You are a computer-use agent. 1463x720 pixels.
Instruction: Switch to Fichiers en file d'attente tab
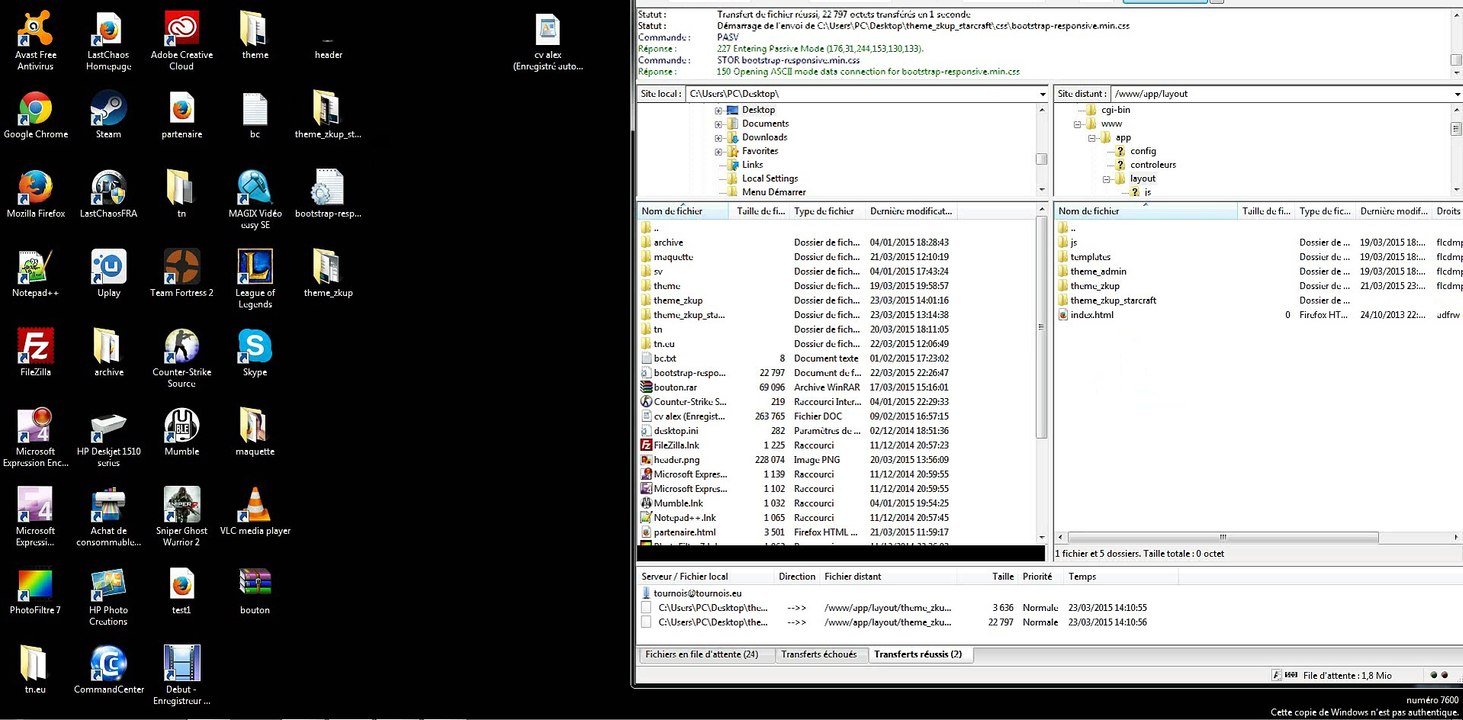pyautogui.click(x=701, y=655)
